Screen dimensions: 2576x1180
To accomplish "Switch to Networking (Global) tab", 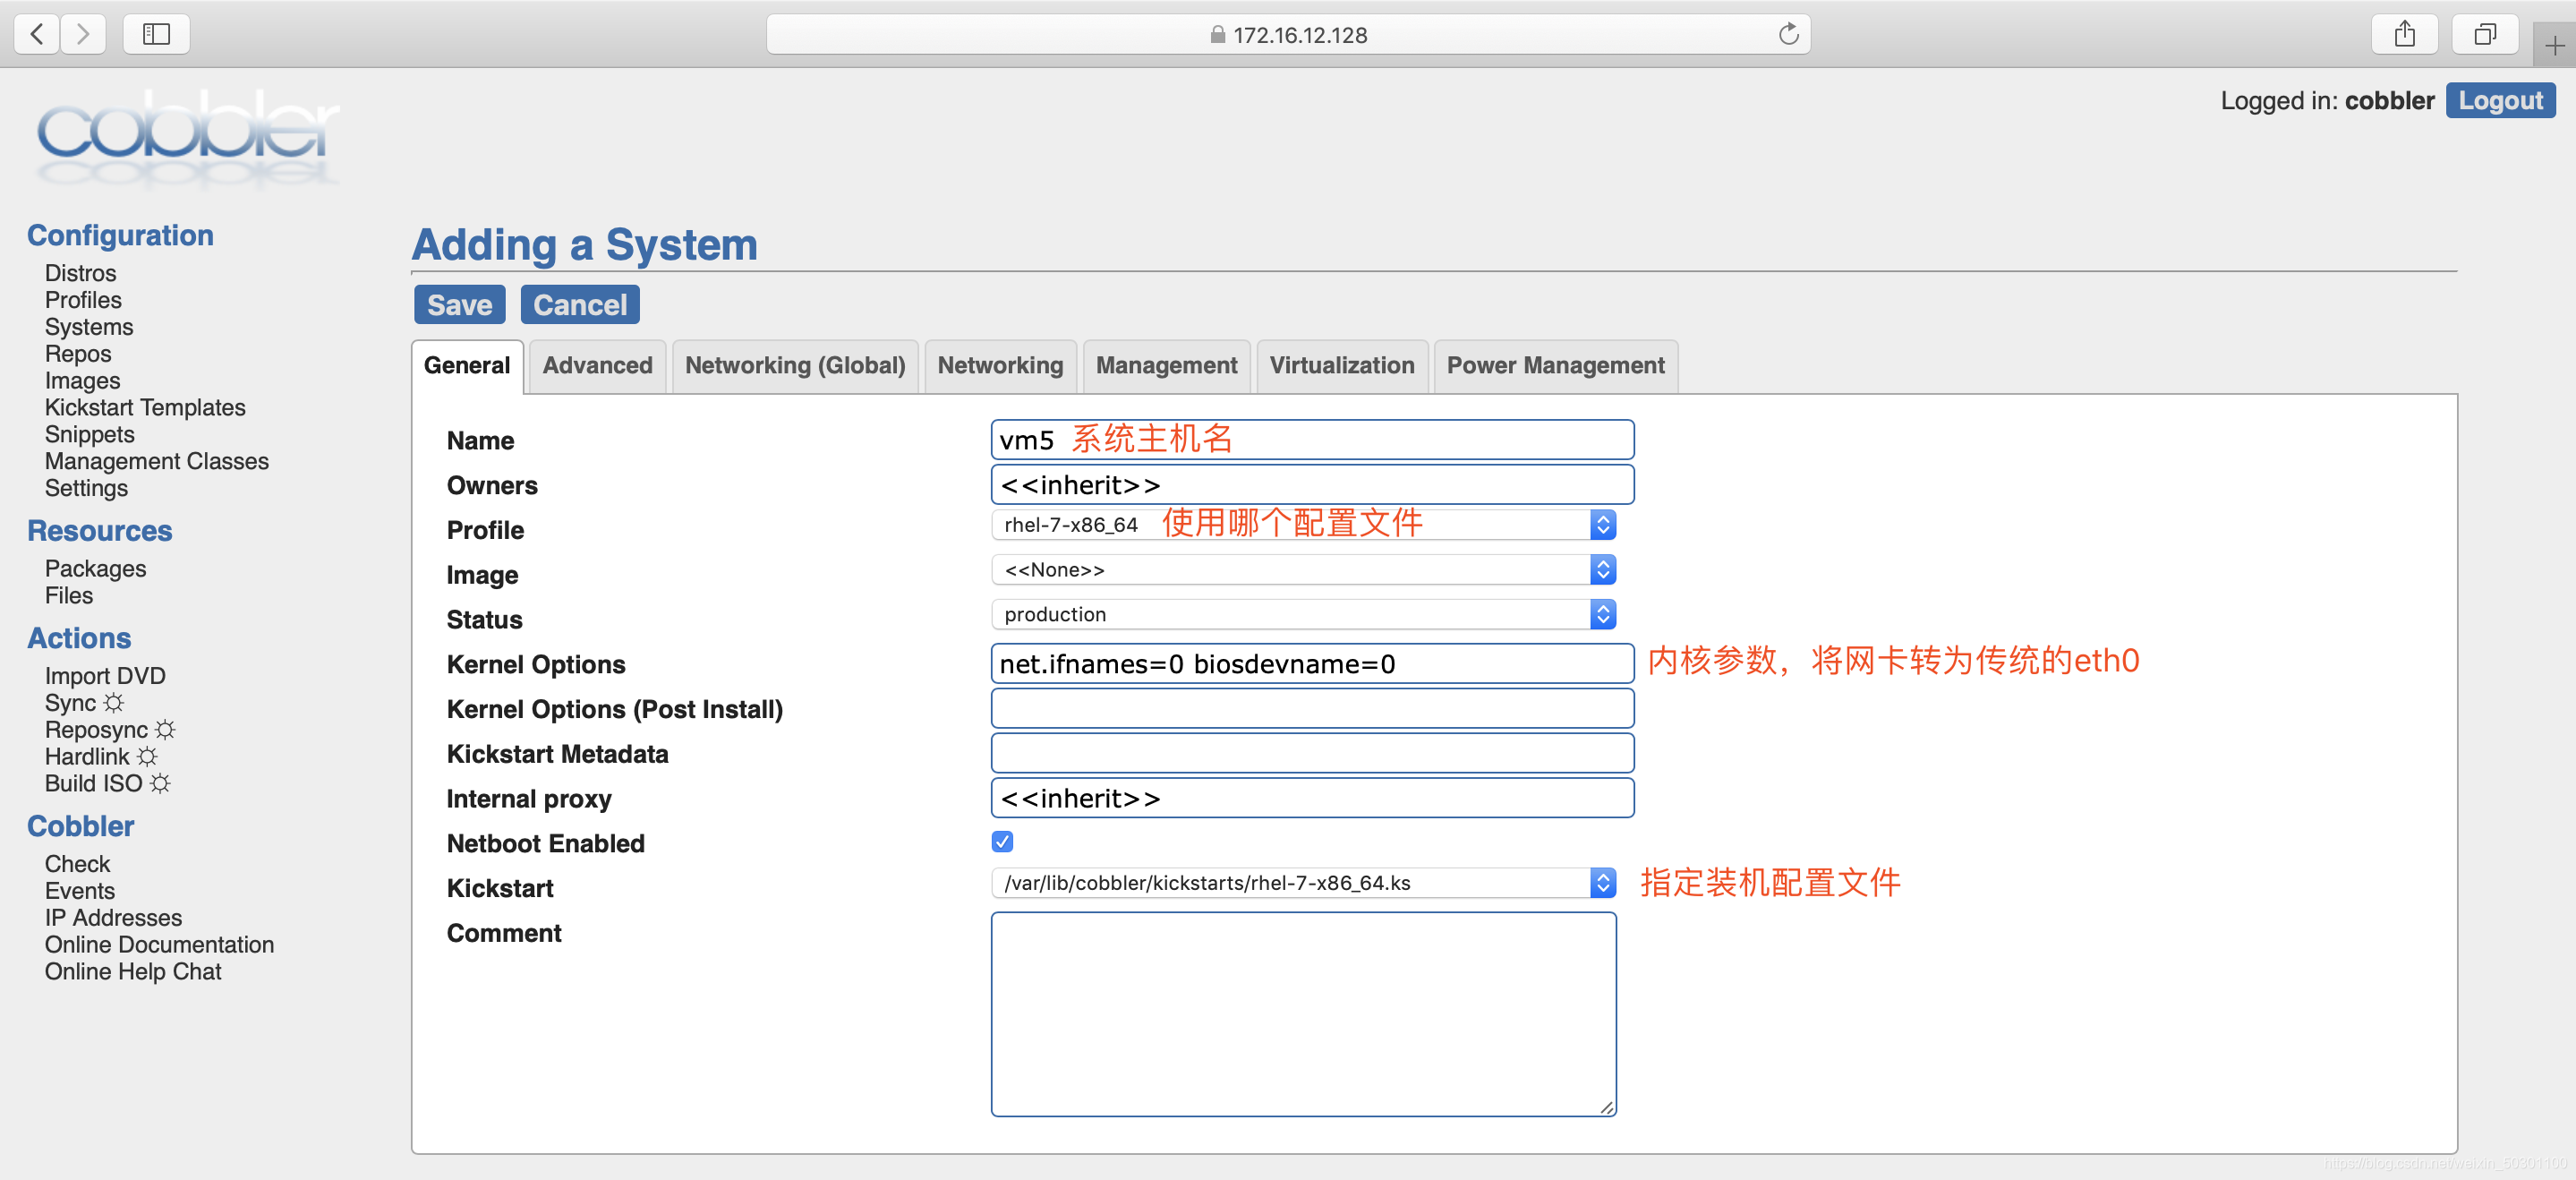I will tap(795, 366).
